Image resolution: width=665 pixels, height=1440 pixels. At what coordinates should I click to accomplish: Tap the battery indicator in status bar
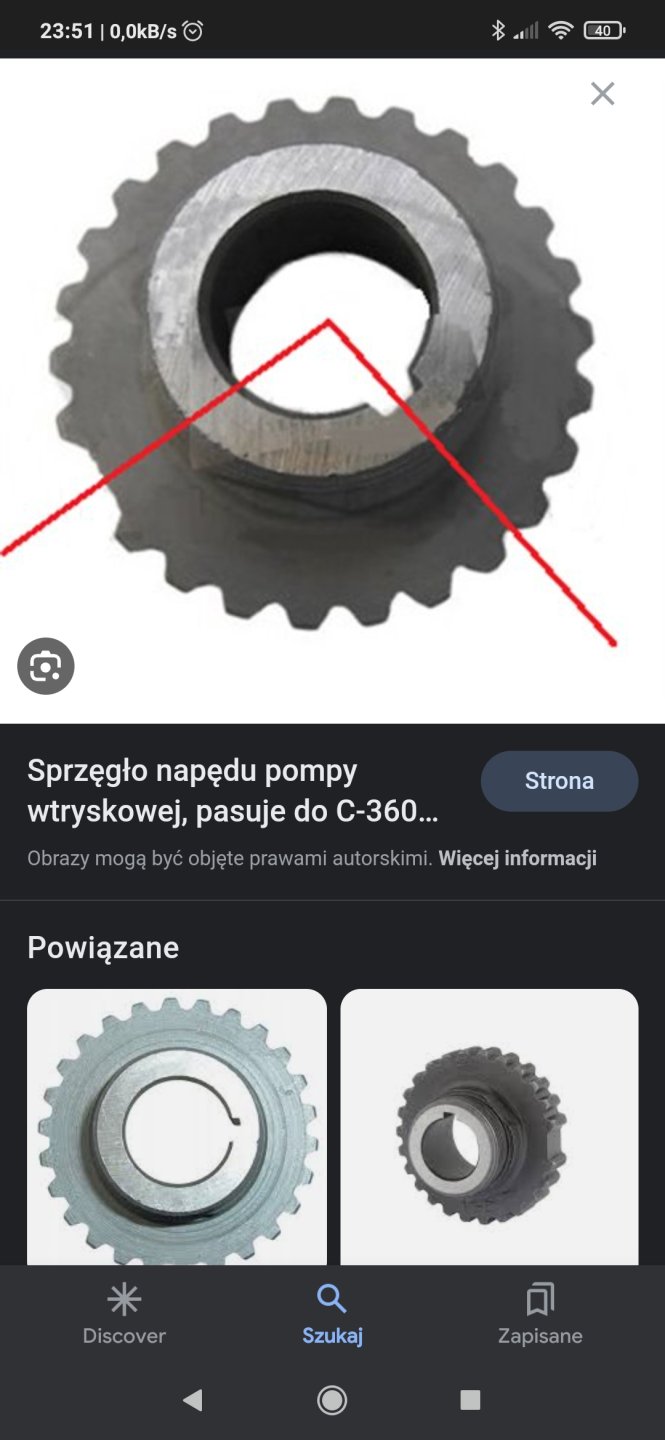pos(604,31)
